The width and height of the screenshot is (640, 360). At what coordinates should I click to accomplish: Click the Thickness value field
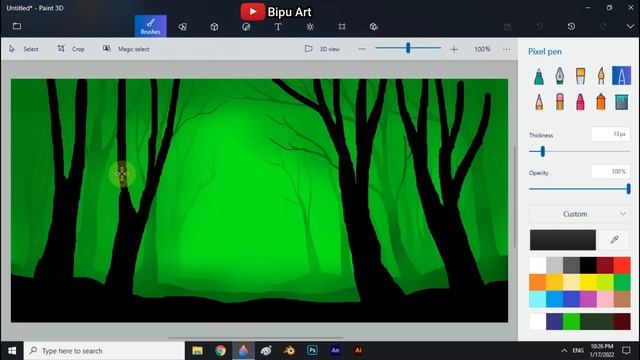coord(611,134)
